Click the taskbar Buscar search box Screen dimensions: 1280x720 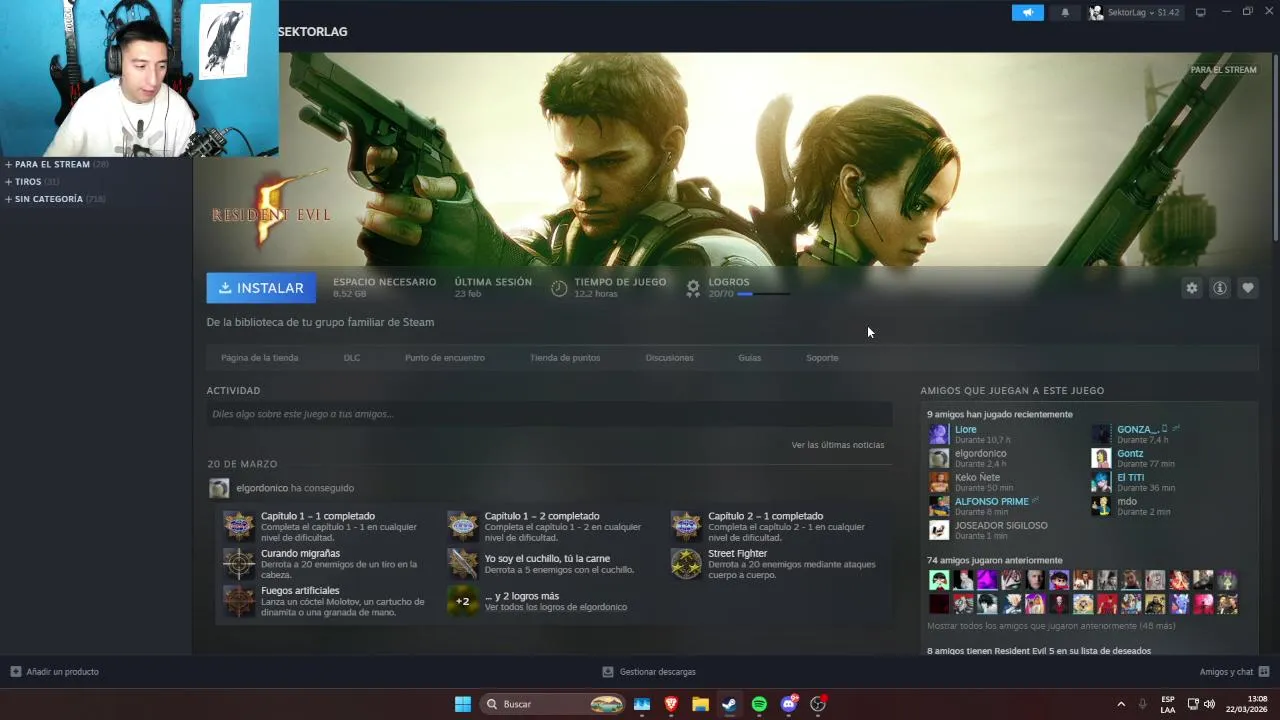pos(552,704)
